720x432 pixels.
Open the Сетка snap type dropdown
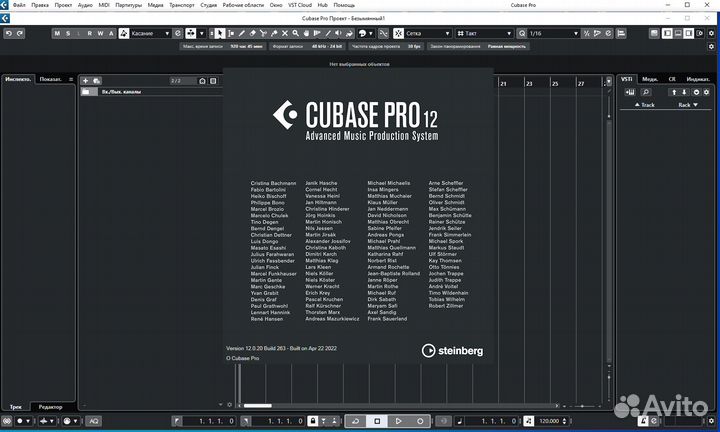pos(428,34)
